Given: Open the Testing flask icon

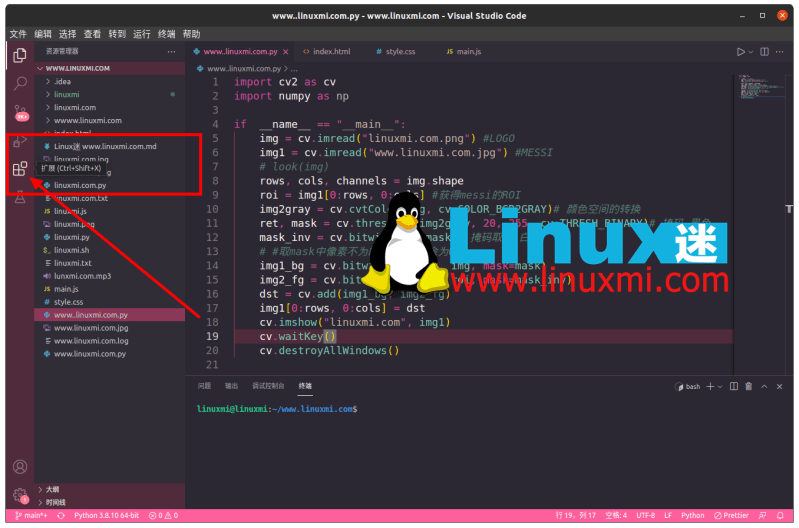Looking at the screenshot, I should click(20, 197).
